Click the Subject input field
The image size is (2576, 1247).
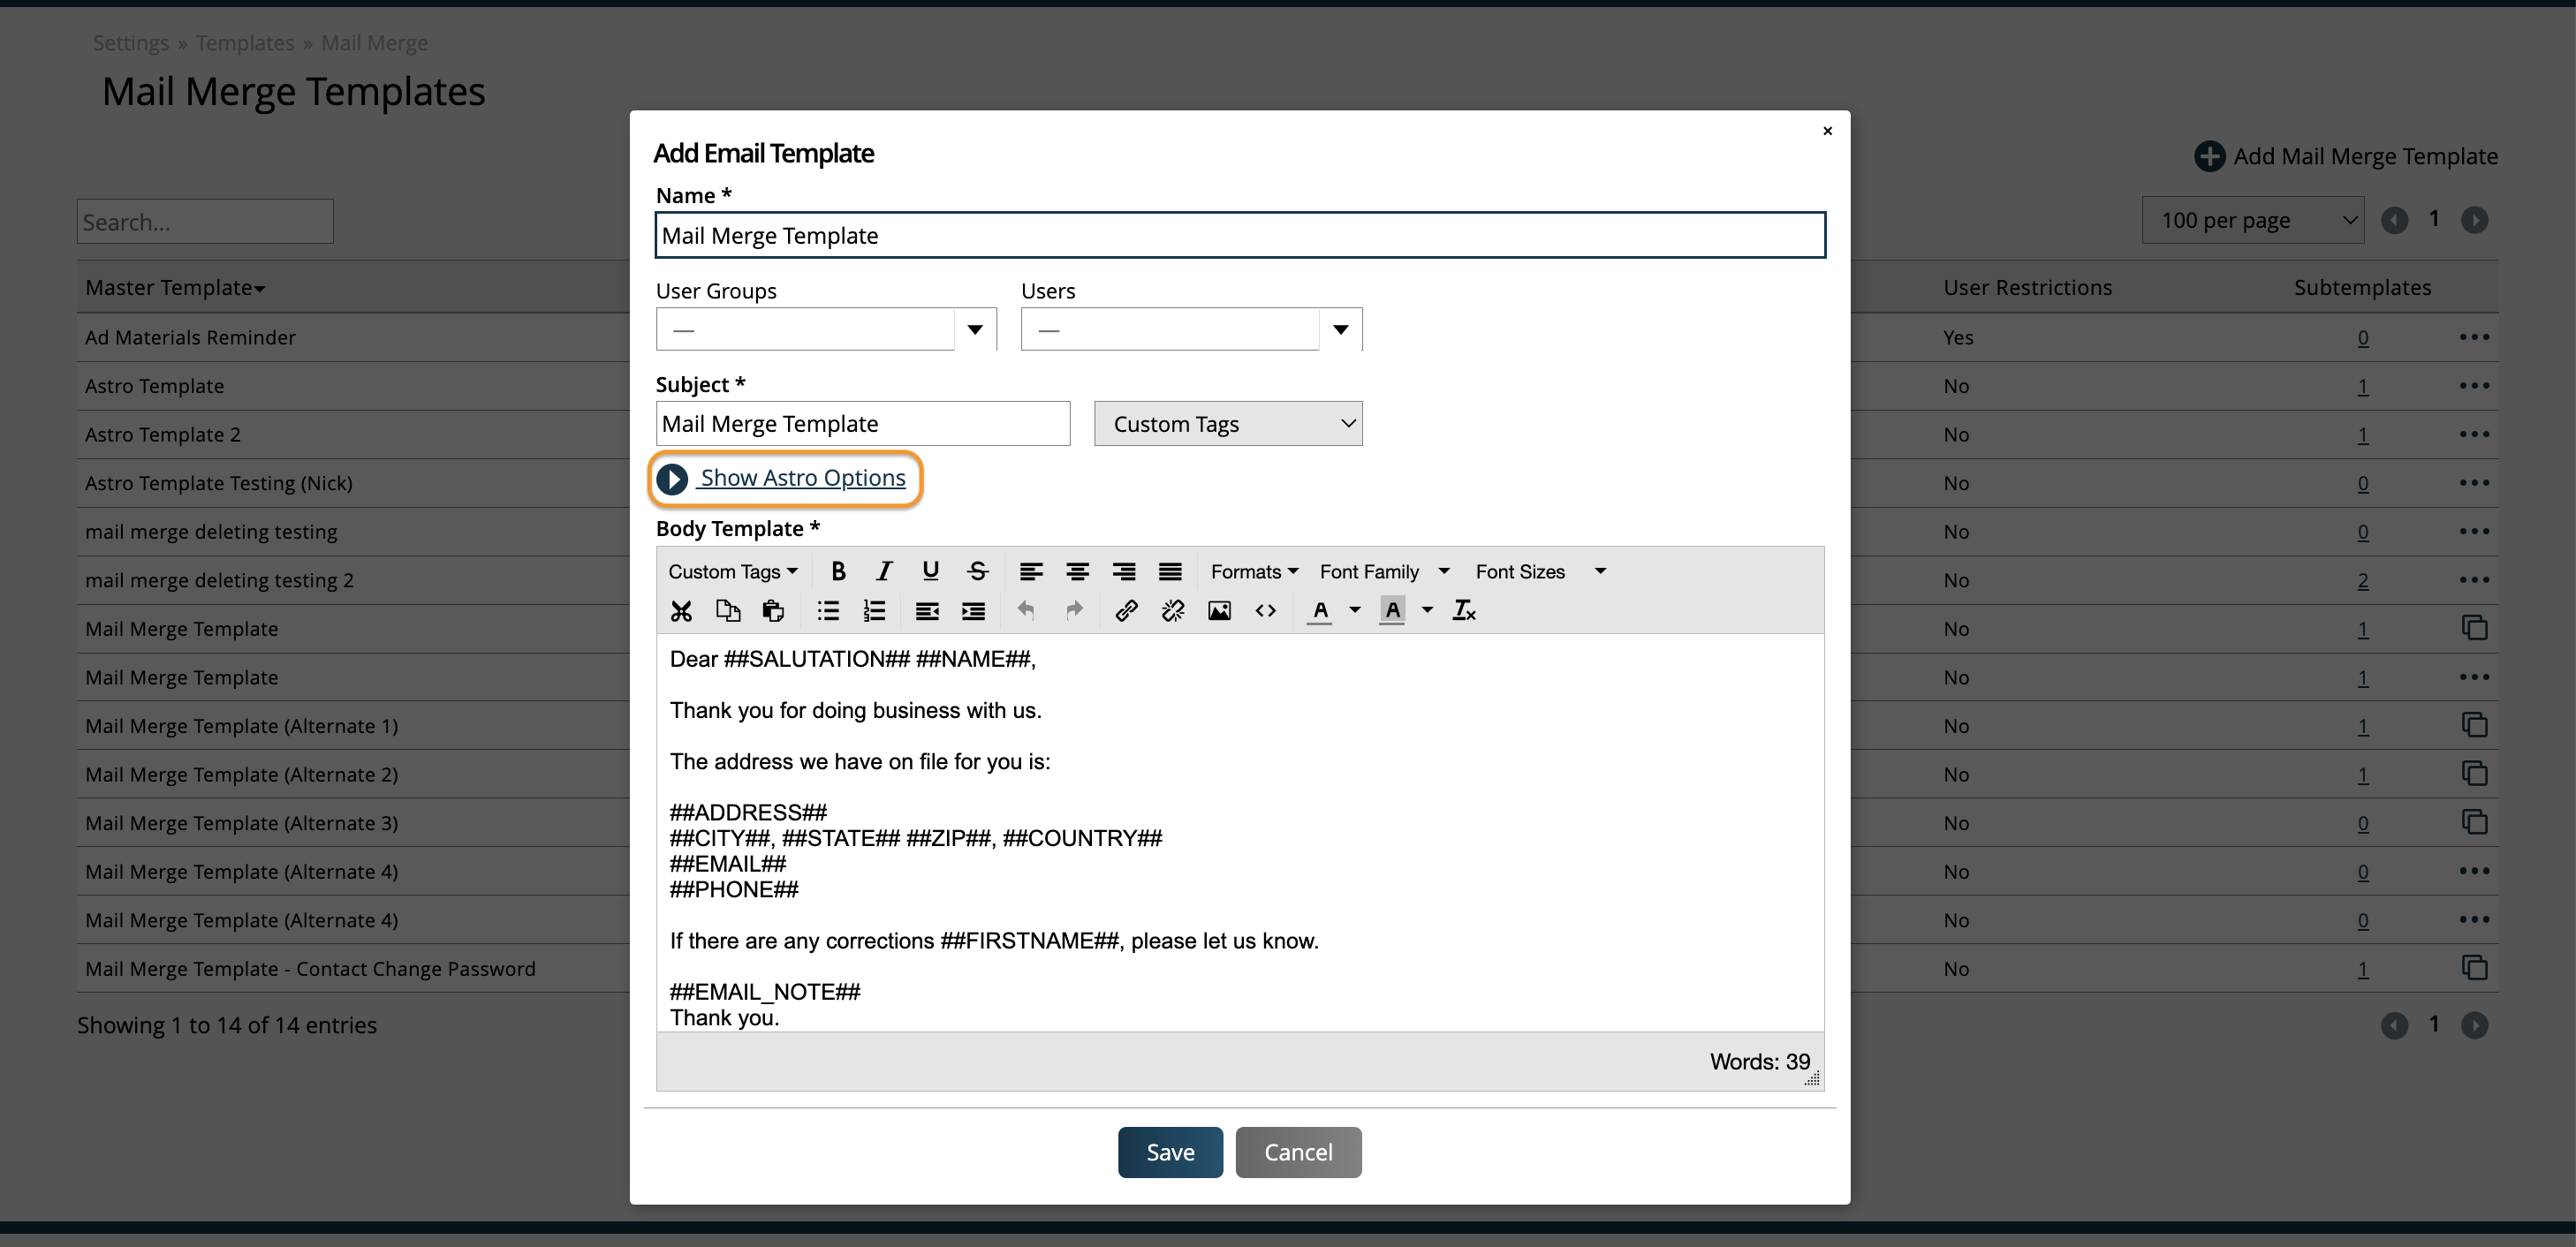pyautogui.click(x=862, y=424)
